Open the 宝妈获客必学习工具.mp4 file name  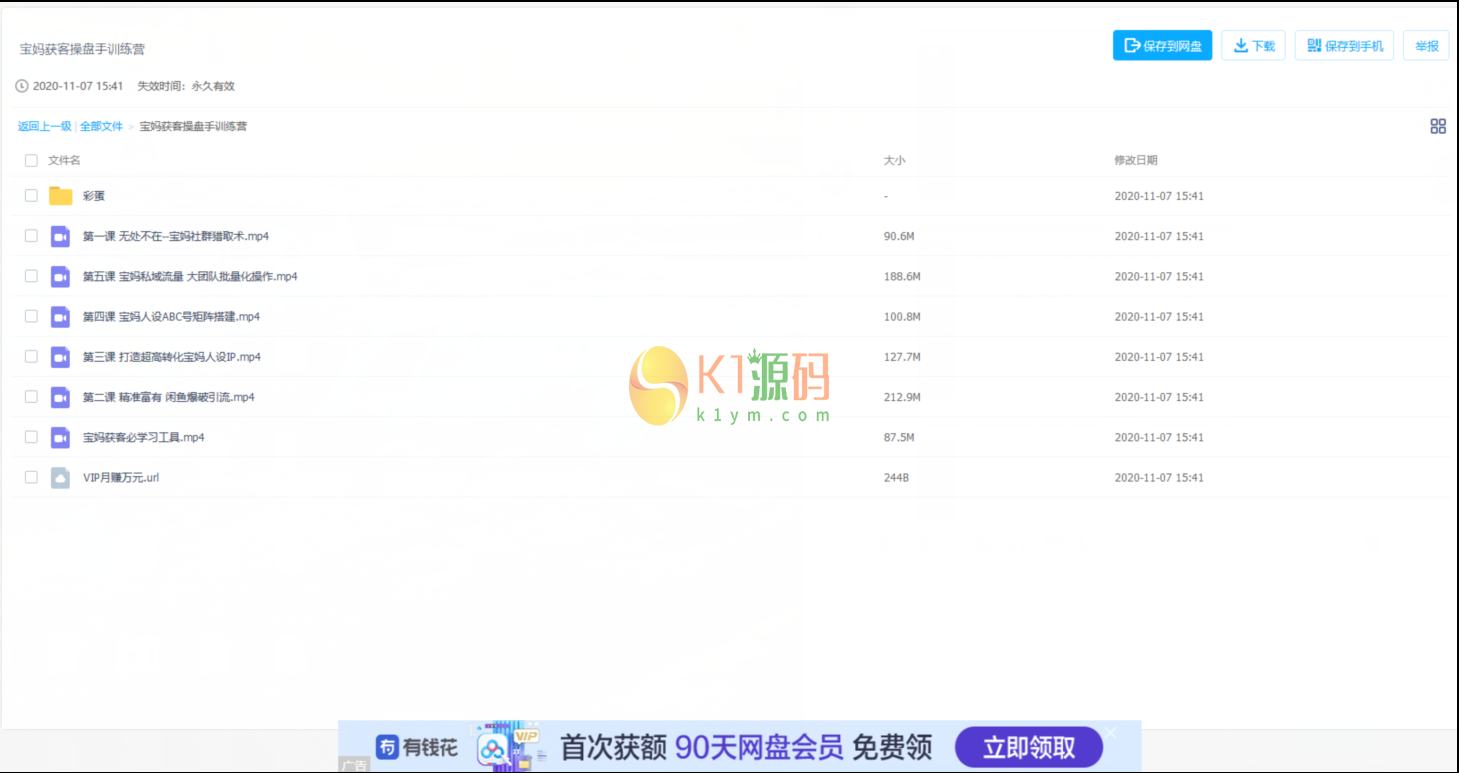click(x=144, y=437)
